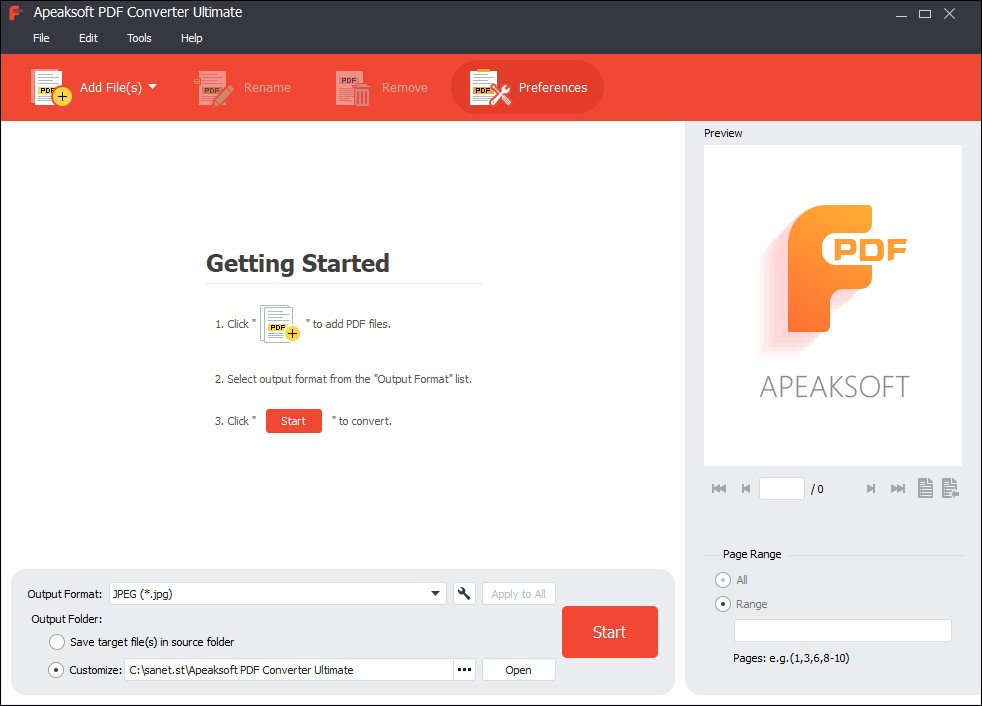
Task: Expand the Output Format dropdown
Action: click(x=436, y=593)
